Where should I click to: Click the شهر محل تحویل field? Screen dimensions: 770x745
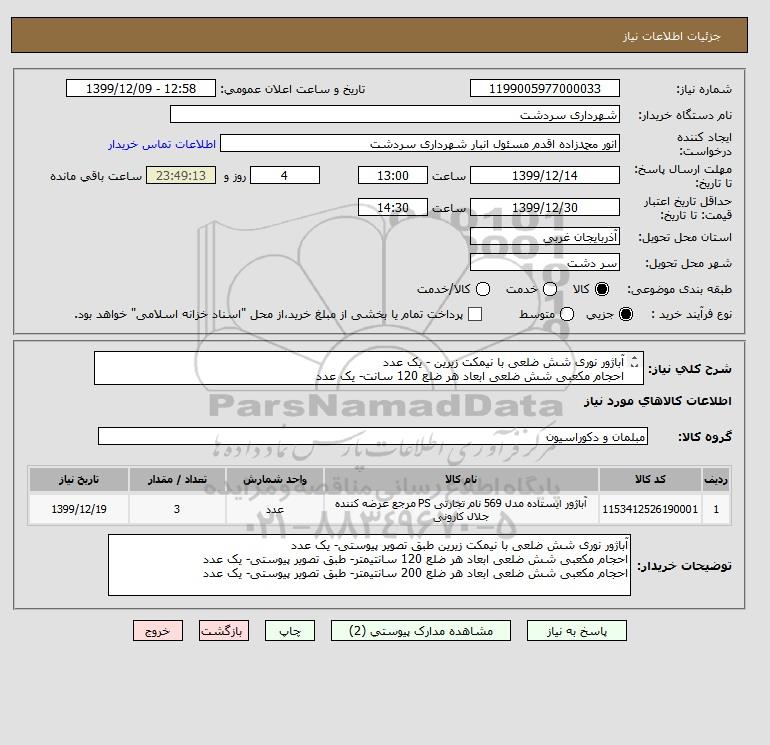[545, 262]
